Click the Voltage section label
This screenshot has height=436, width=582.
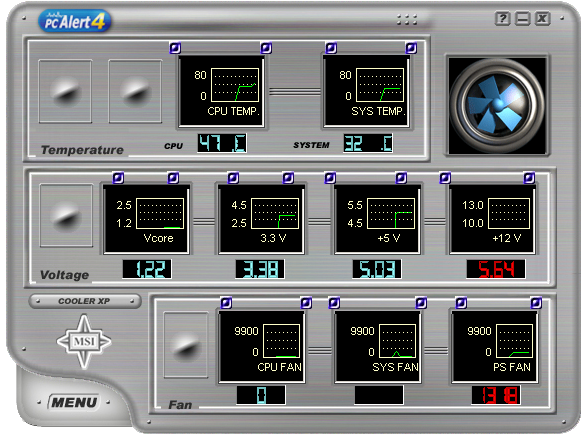pos(65,275)
